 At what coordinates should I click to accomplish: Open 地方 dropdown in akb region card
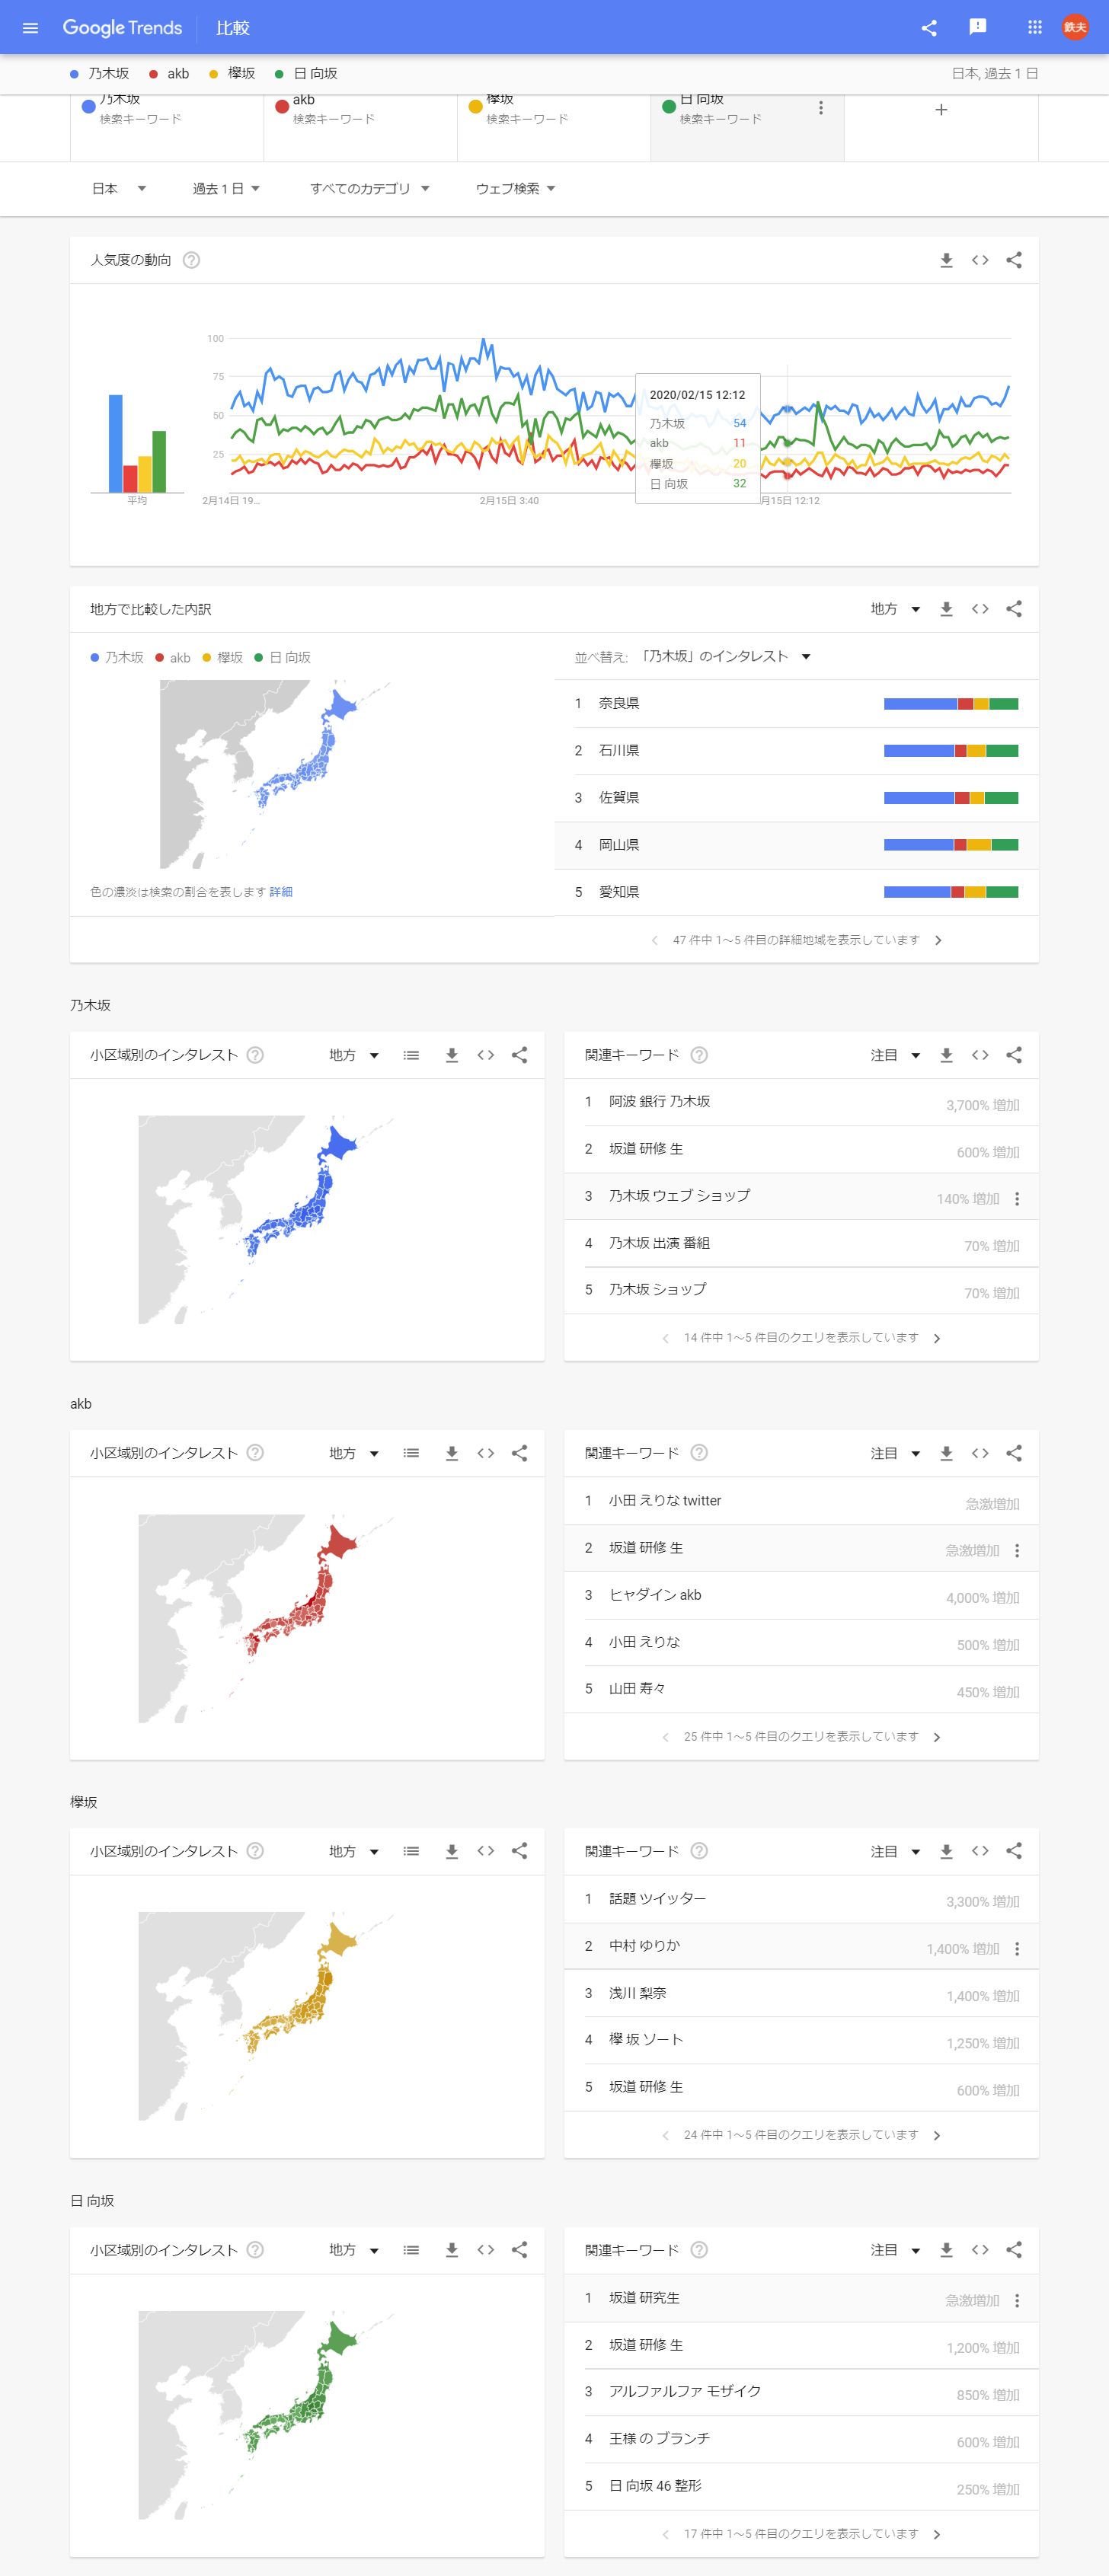tap(354, 1453)
